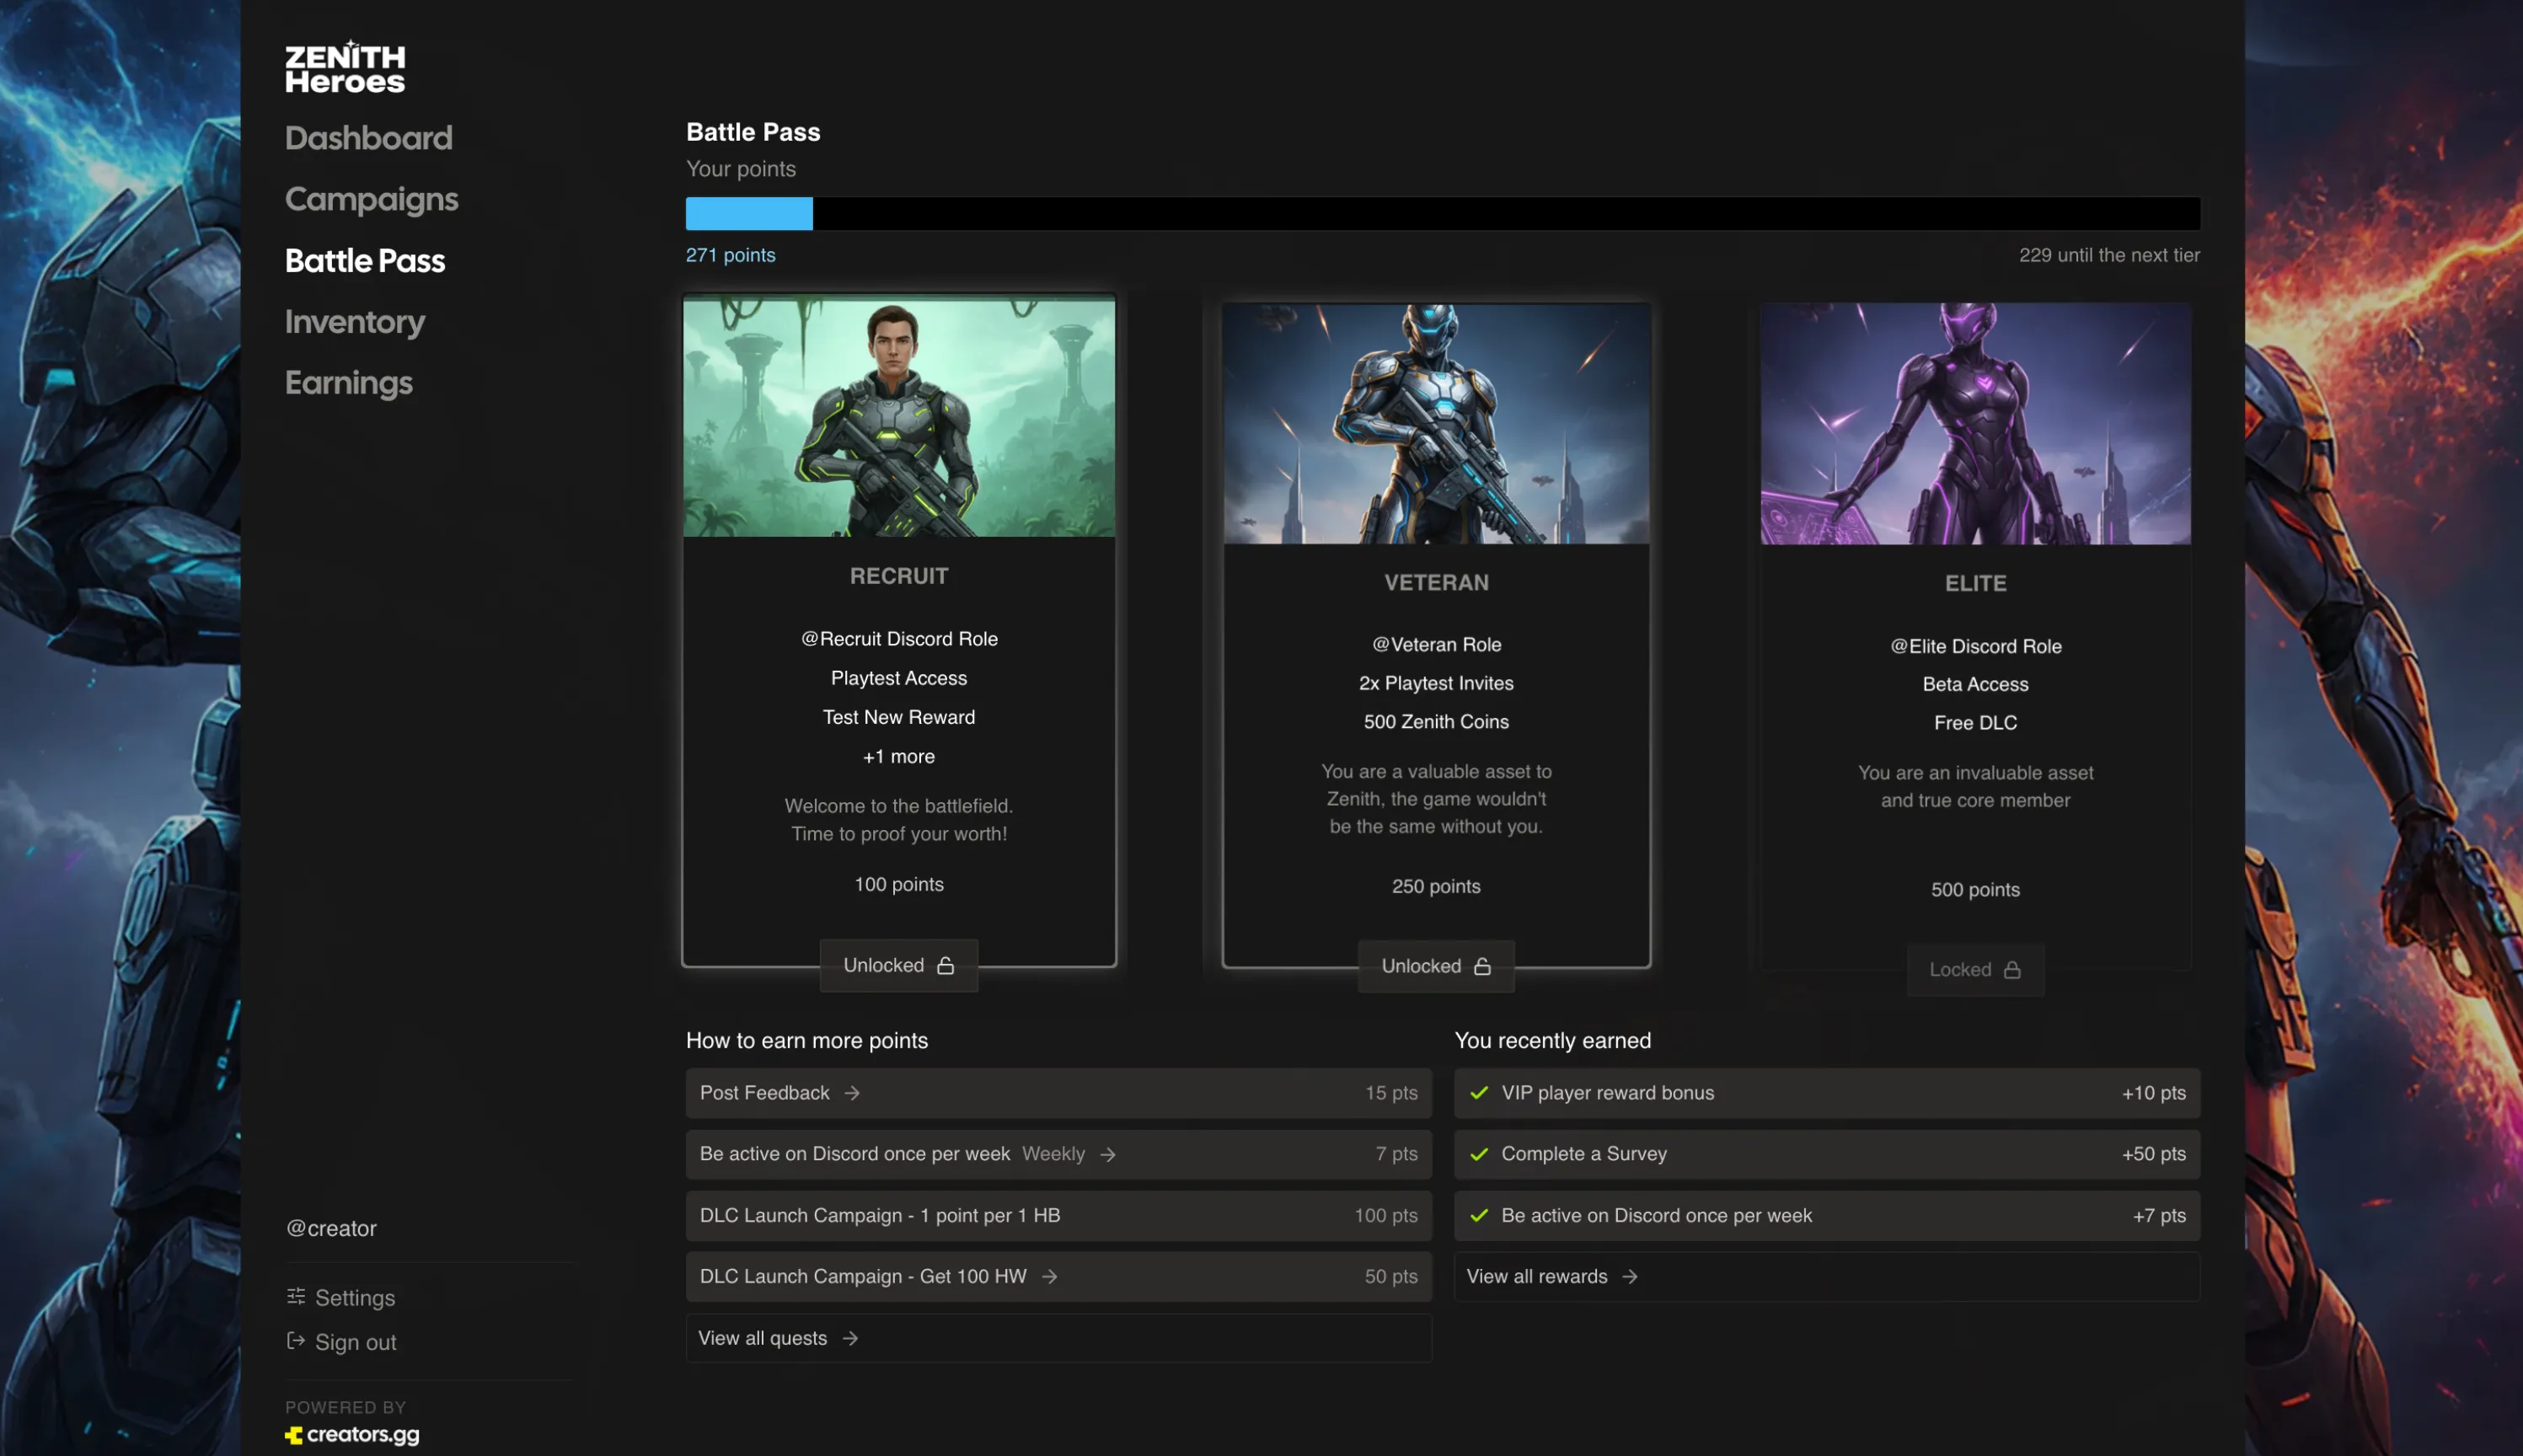Click '271 points' label
2523x1456 pixels.
tap(730, 255)
